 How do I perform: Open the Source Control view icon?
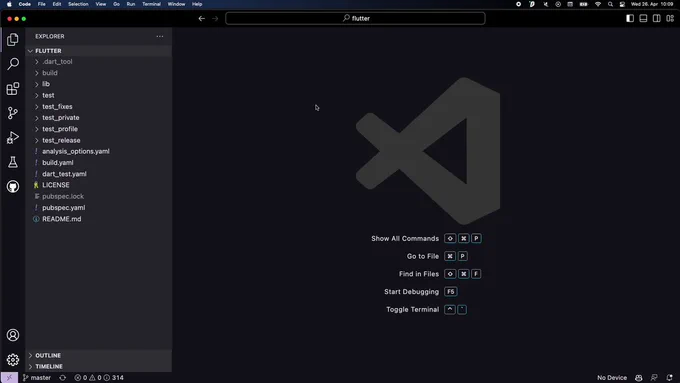coord(13,113)
